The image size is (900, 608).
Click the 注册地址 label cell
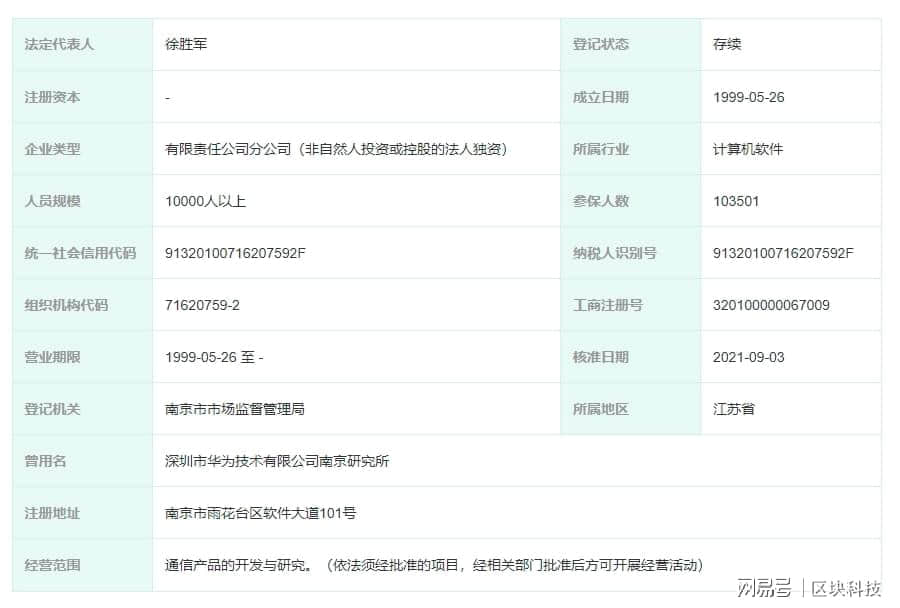[83, 513]
